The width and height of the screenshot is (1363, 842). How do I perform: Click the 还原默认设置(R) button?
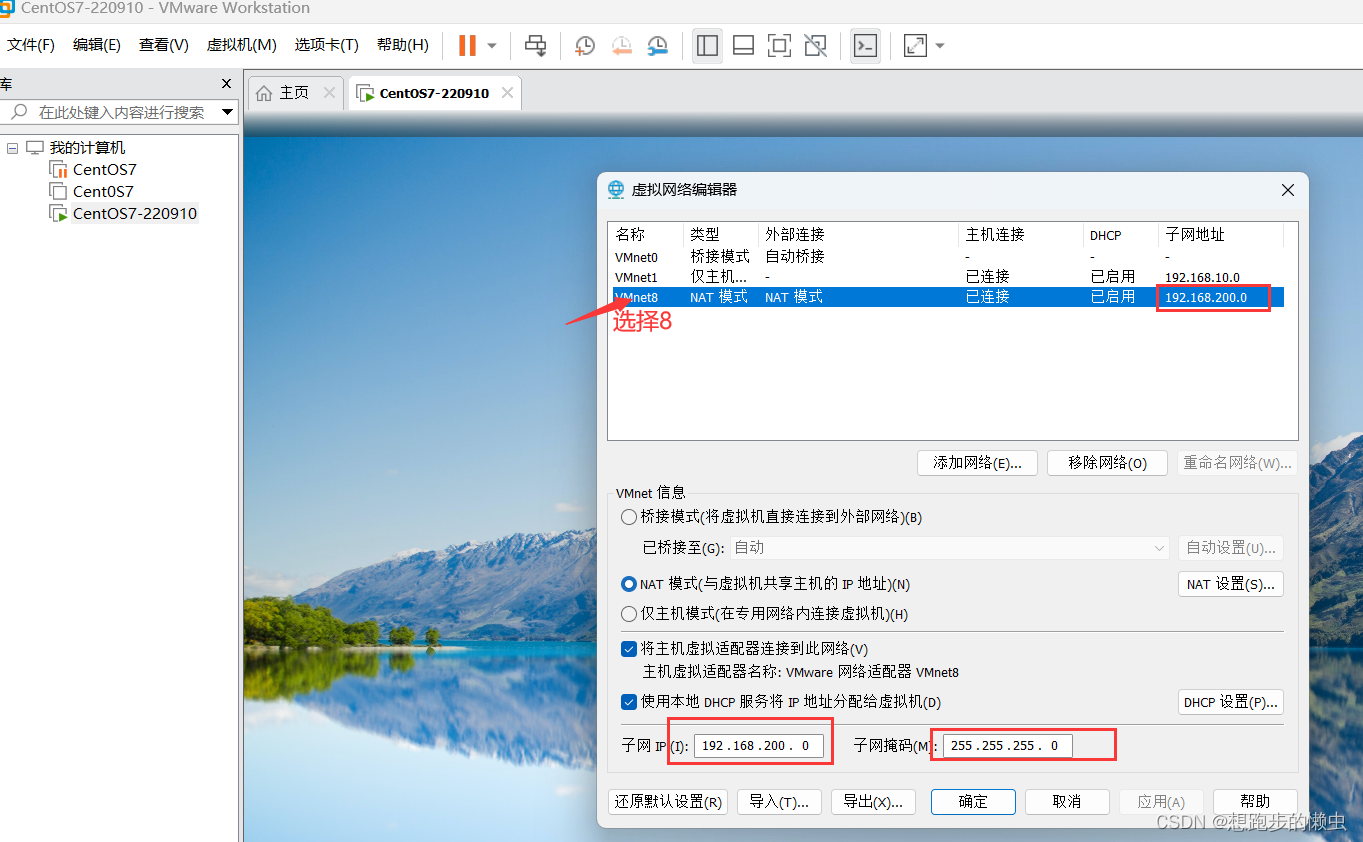click(667, 802)
